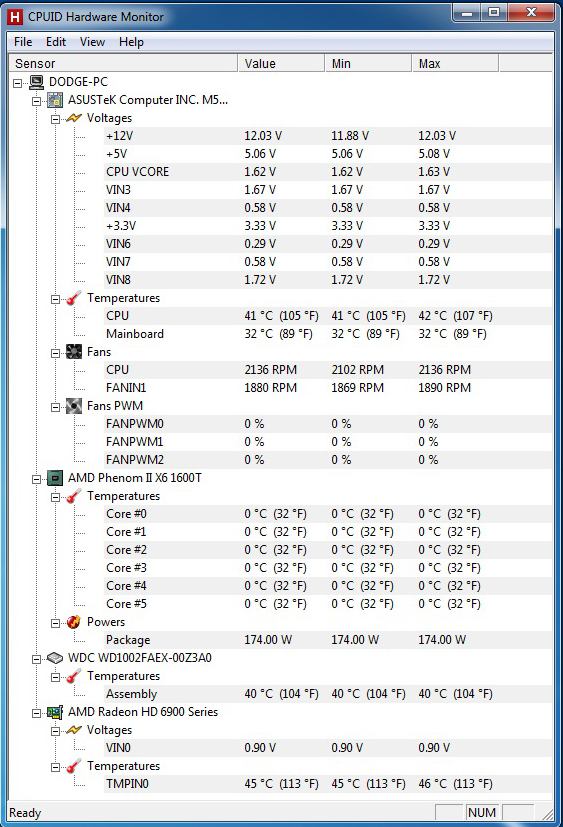
Task: Click the motherboard Temperatures thermometer icon
Action: click(x=74, y=298)
